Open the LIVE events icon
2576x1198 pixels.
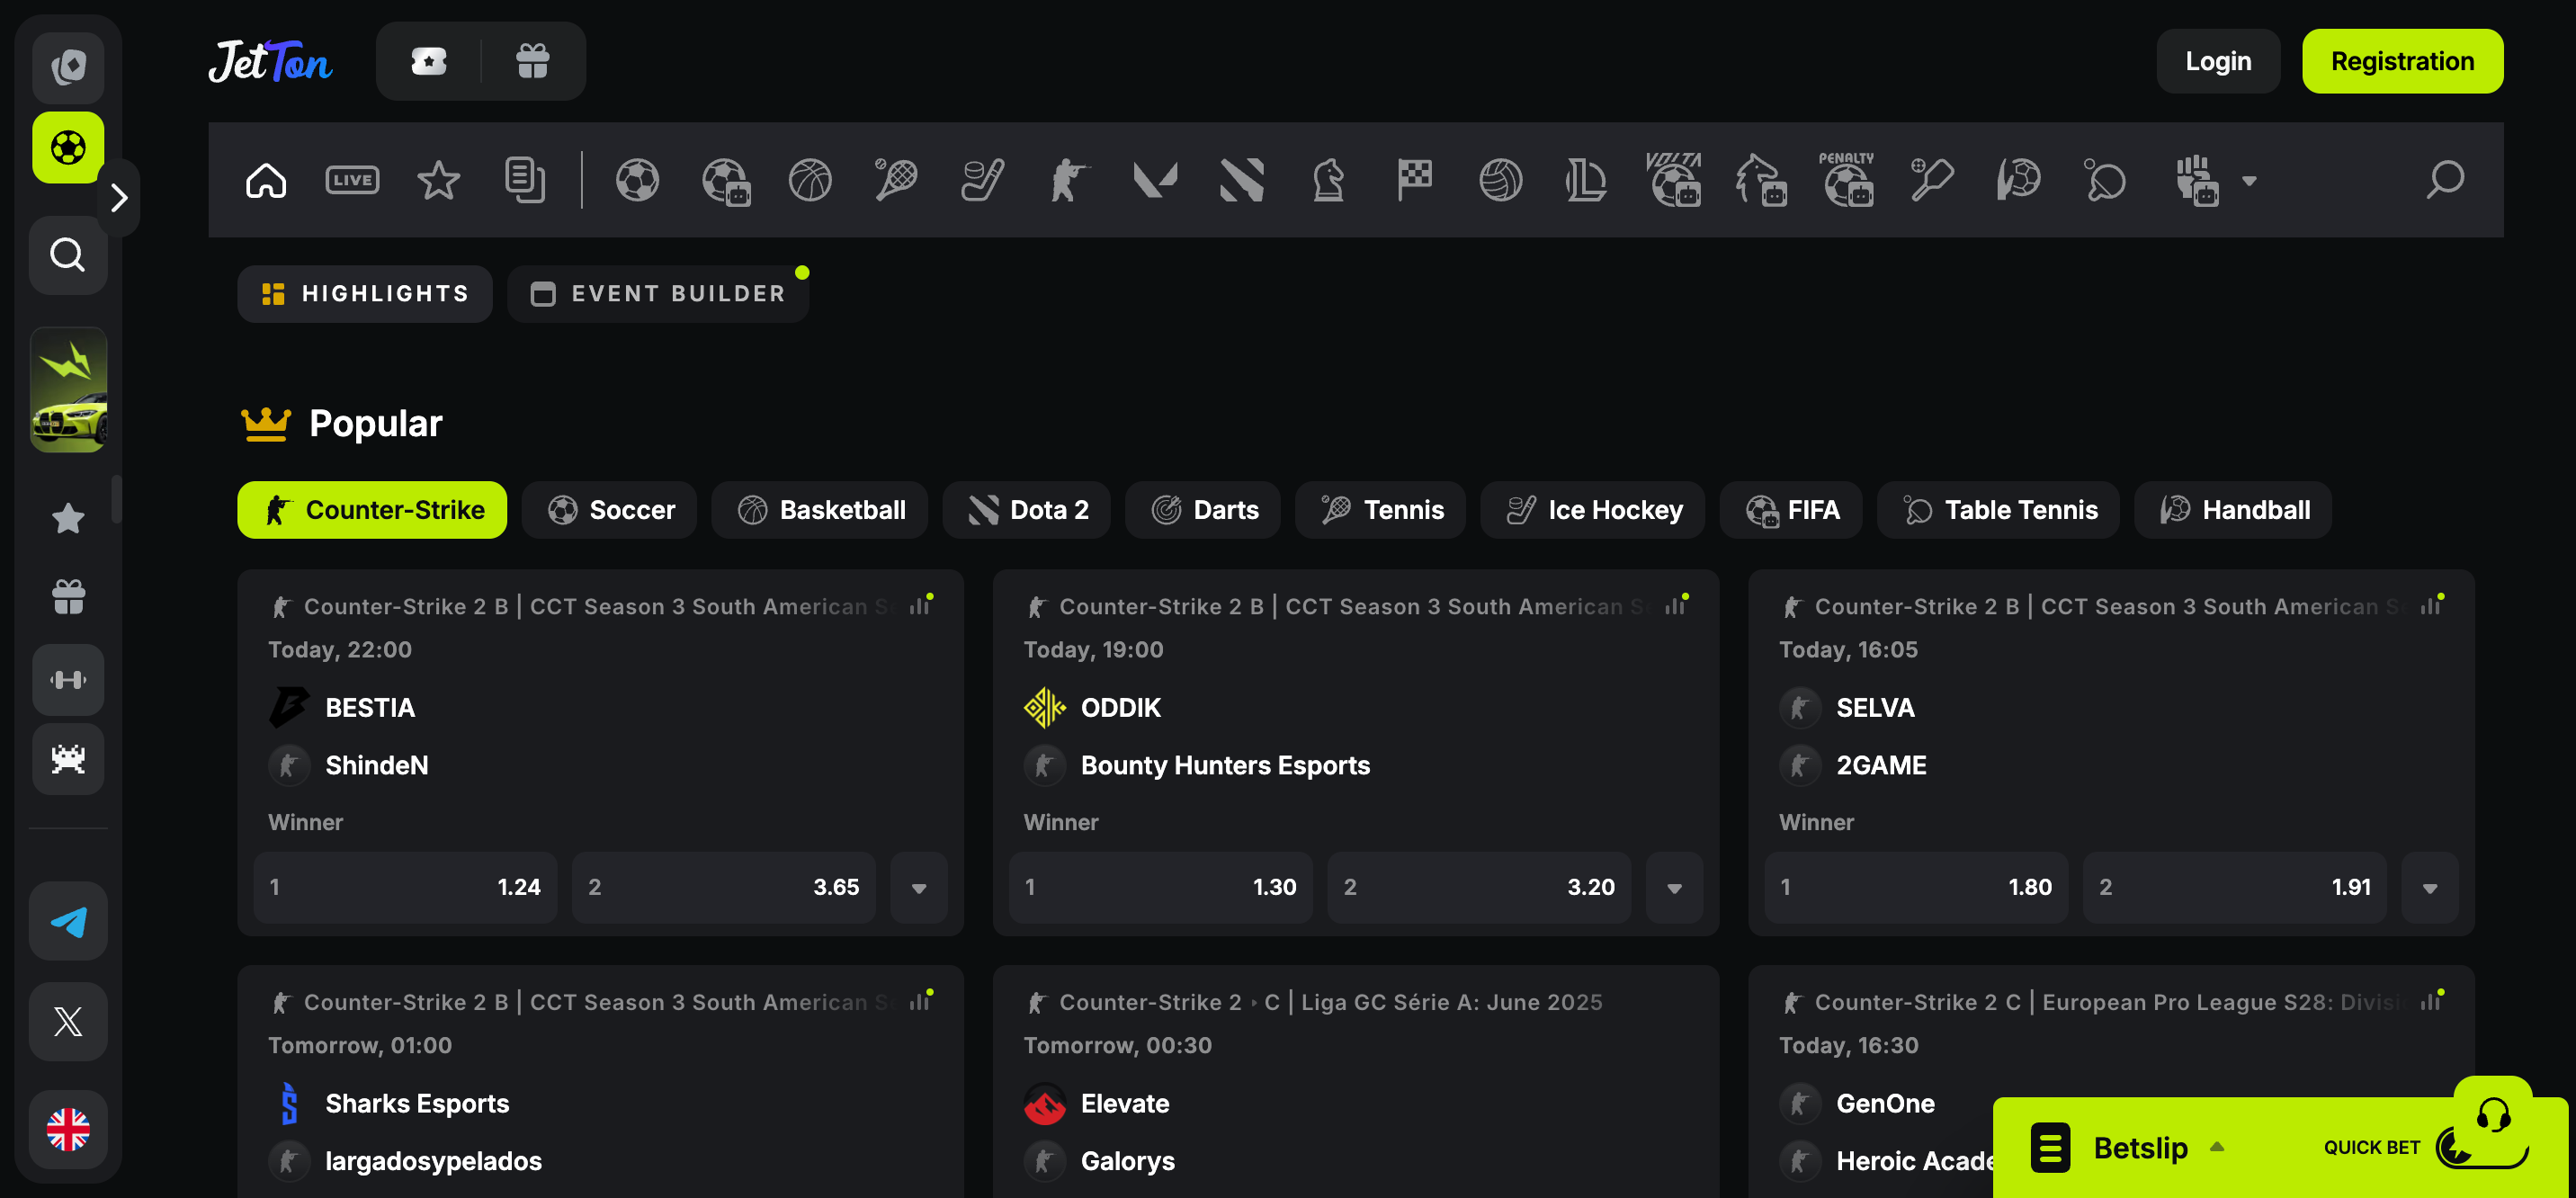tap(352, 180)
